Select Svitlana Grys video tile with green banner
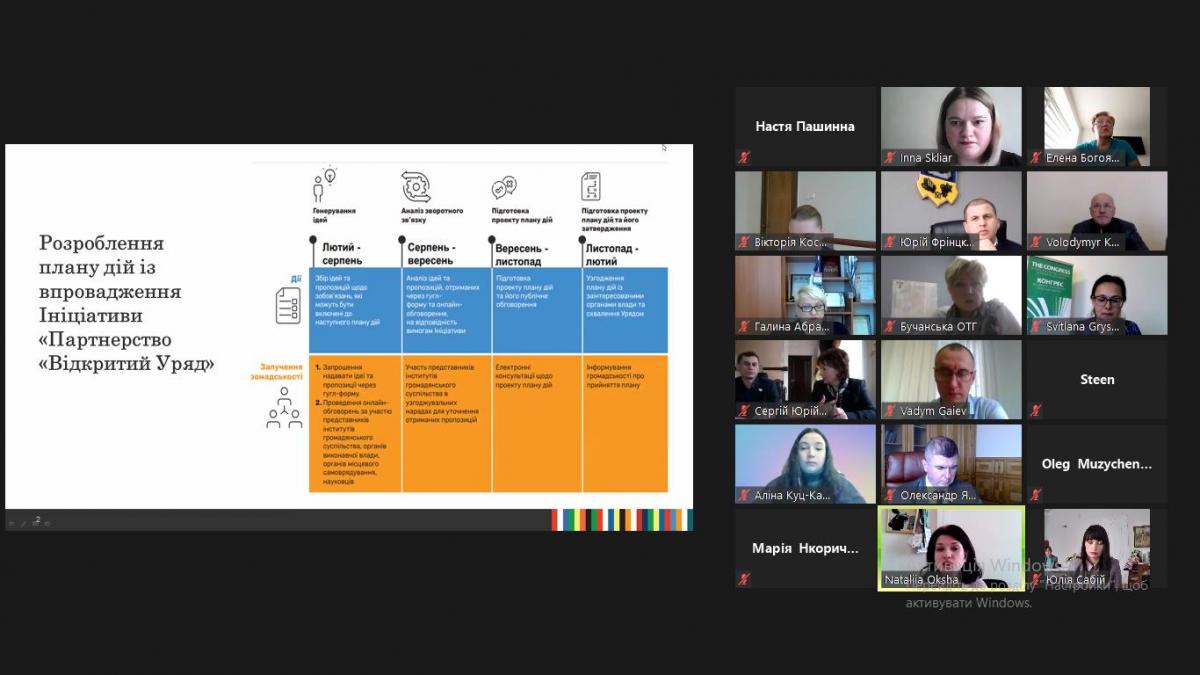 1097,294
